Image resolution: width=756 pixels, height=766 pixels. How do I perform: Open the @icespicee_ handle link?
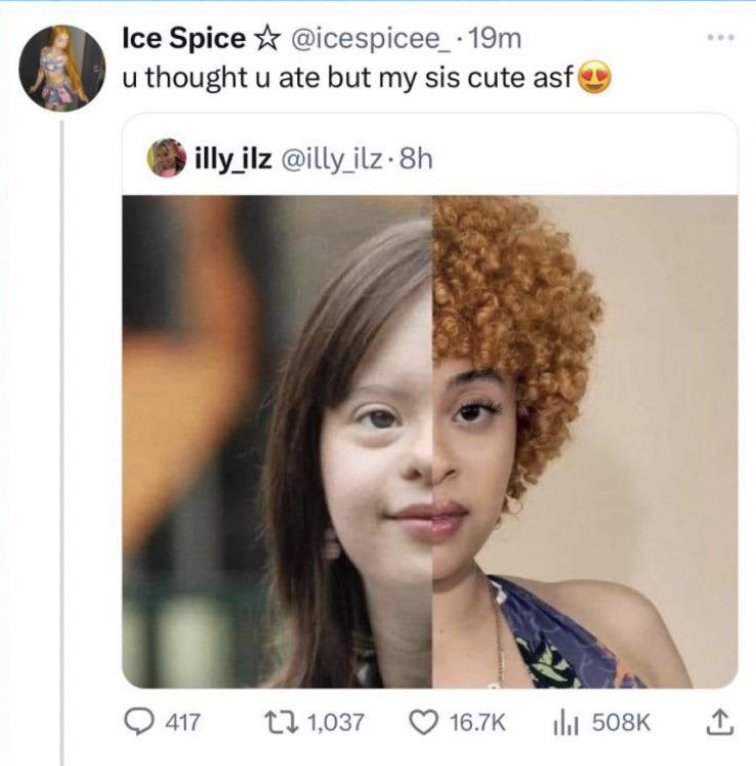pyautogui.click(x=369, y=40)
